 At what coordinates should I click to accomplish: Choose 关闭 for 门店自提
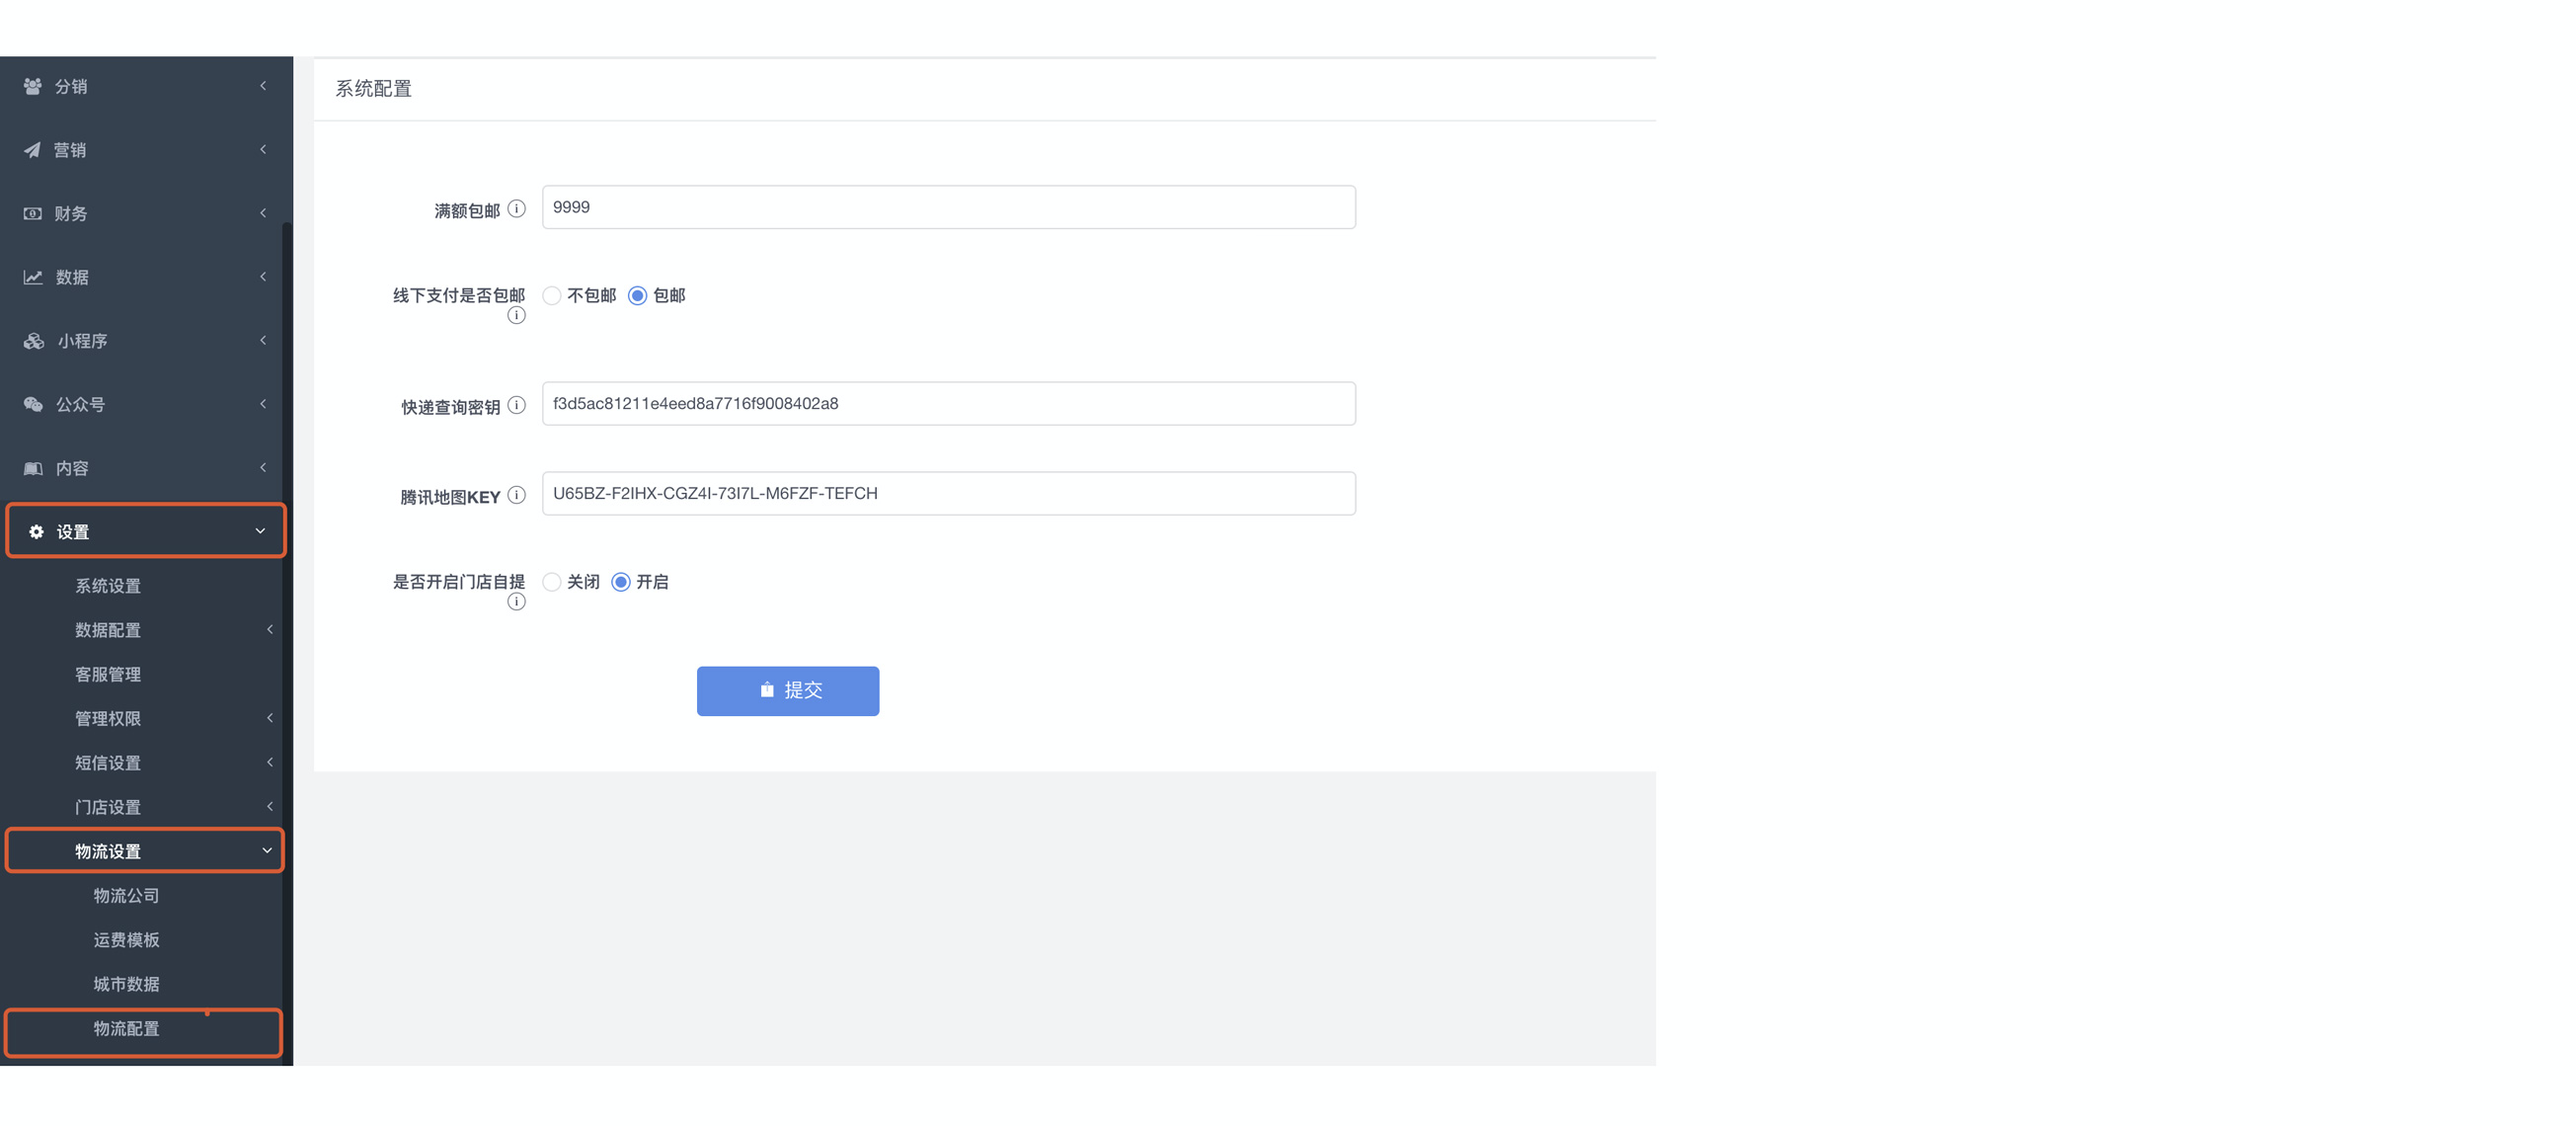point(552,582)
